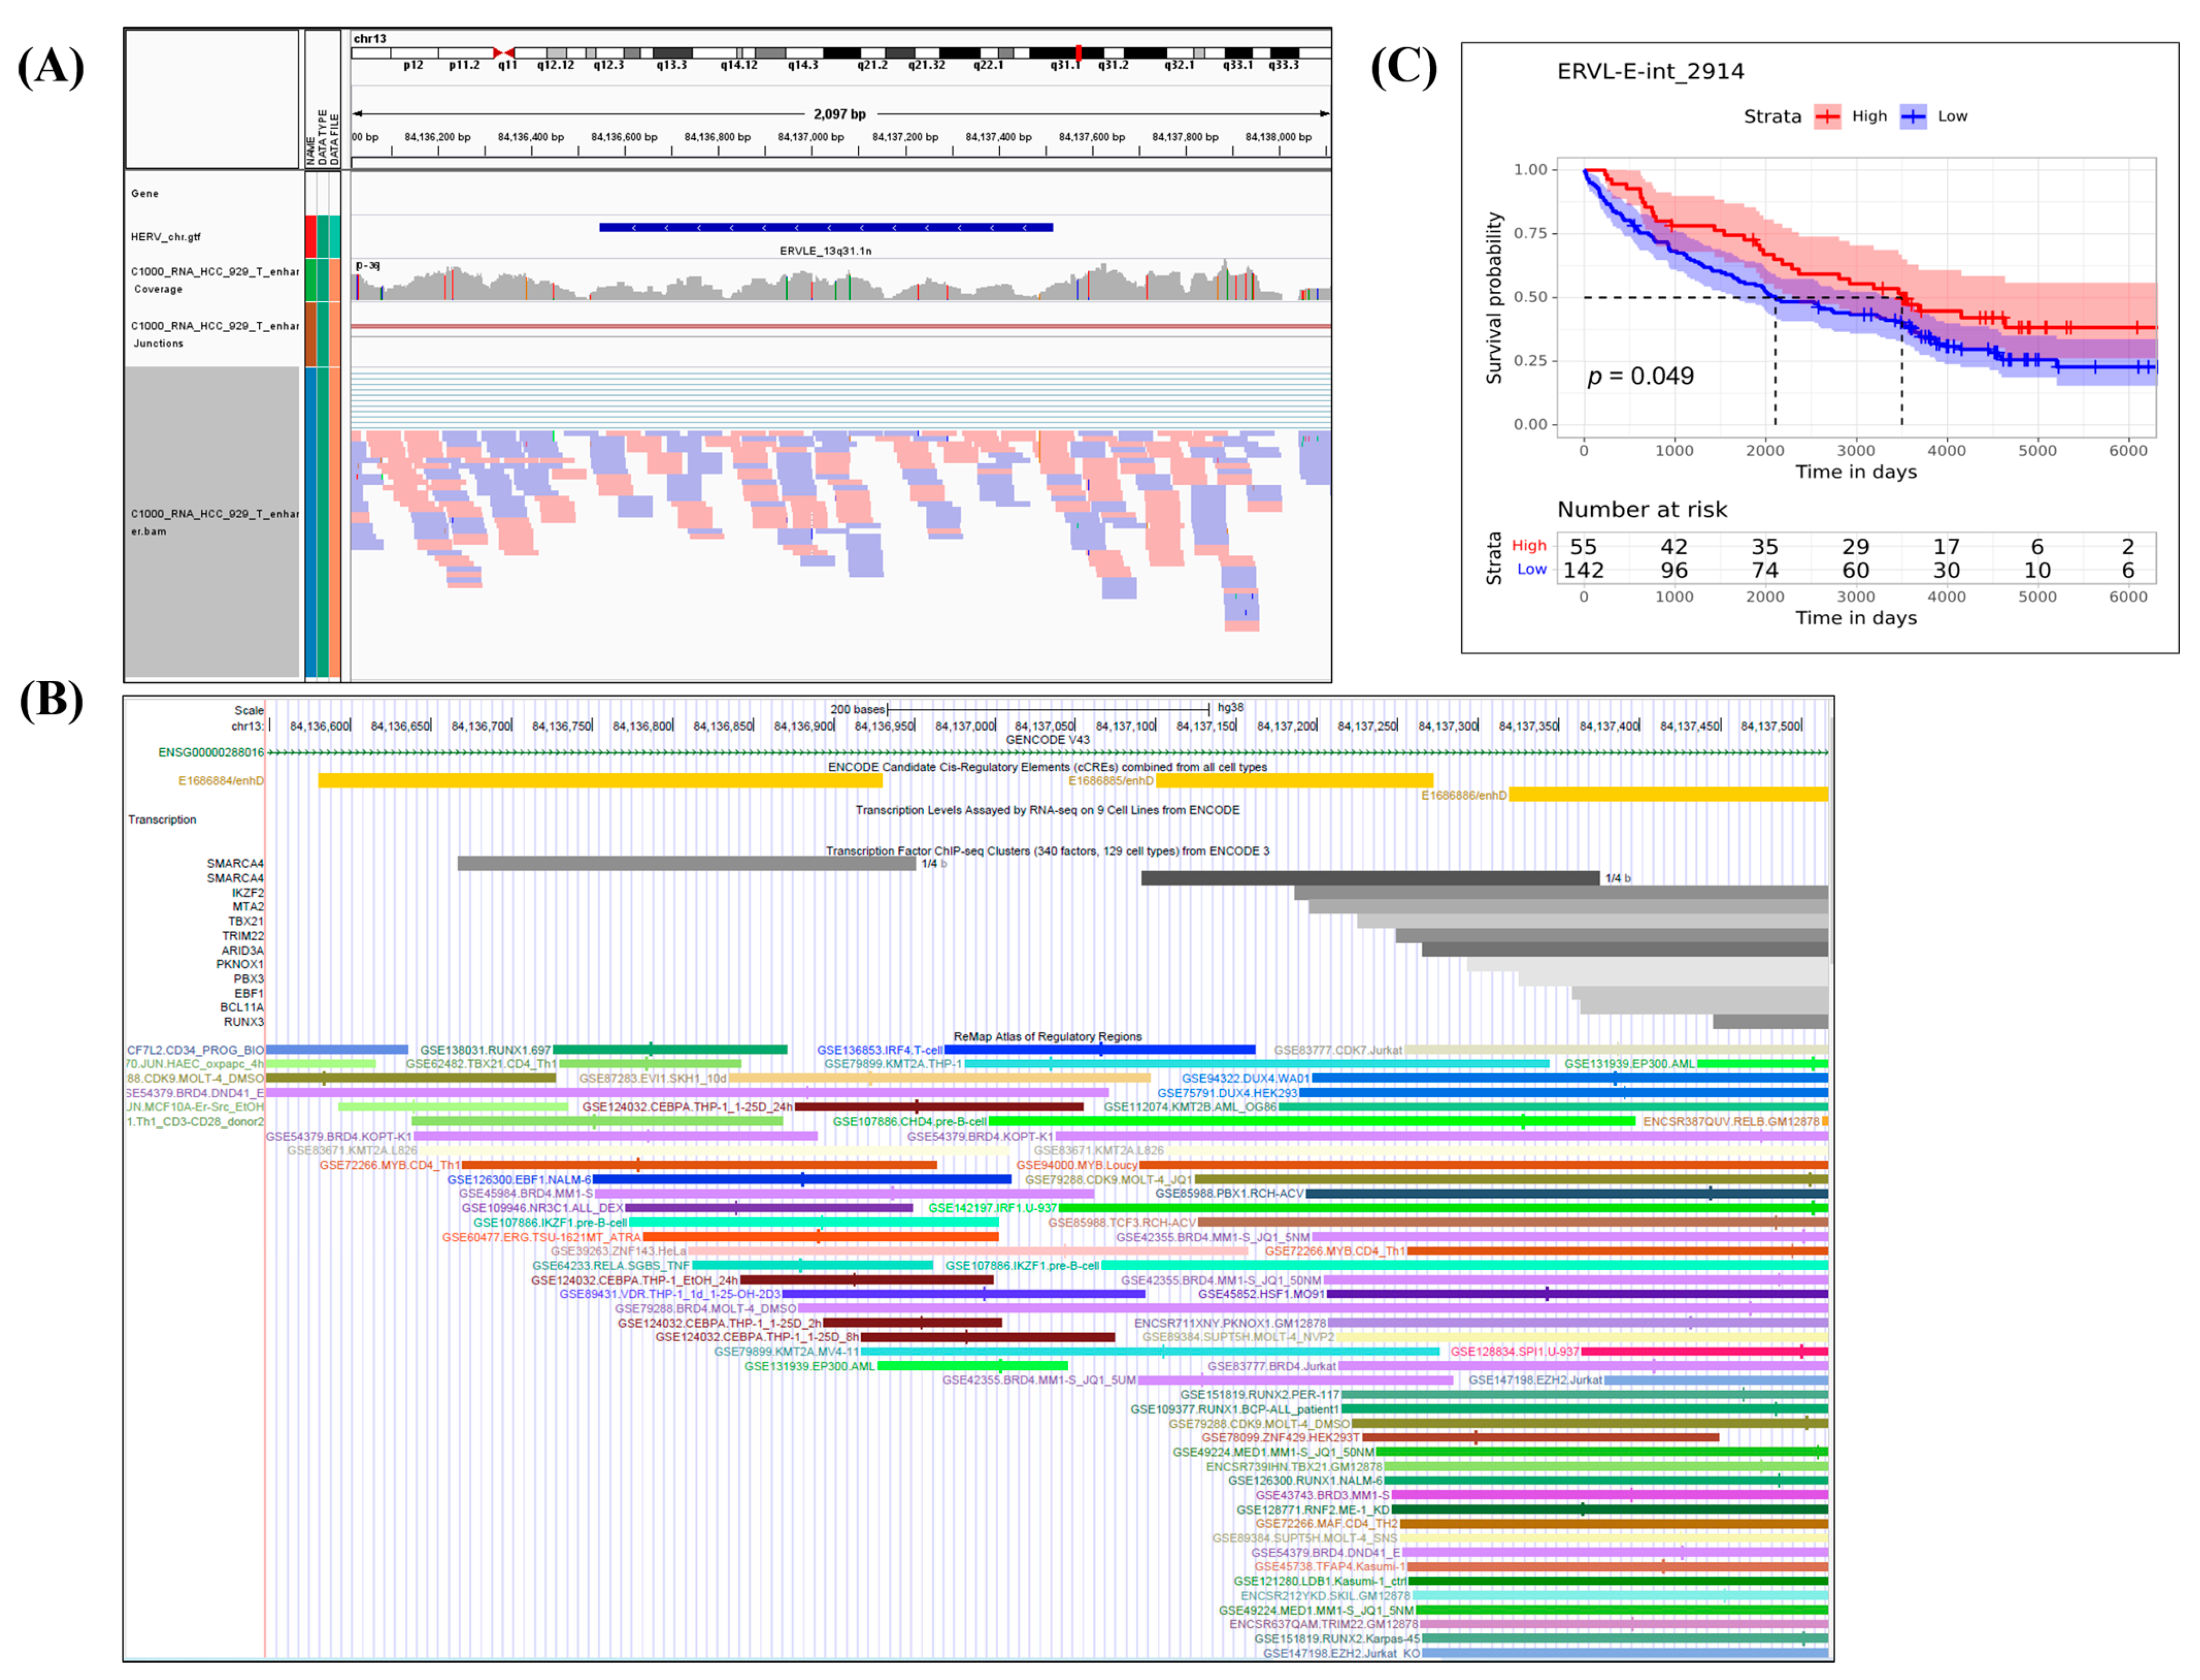Click the GSE128834.SPI1.U-937 pink ReMap bar
The image size is (2200, 1680).
[1704, 1352]
